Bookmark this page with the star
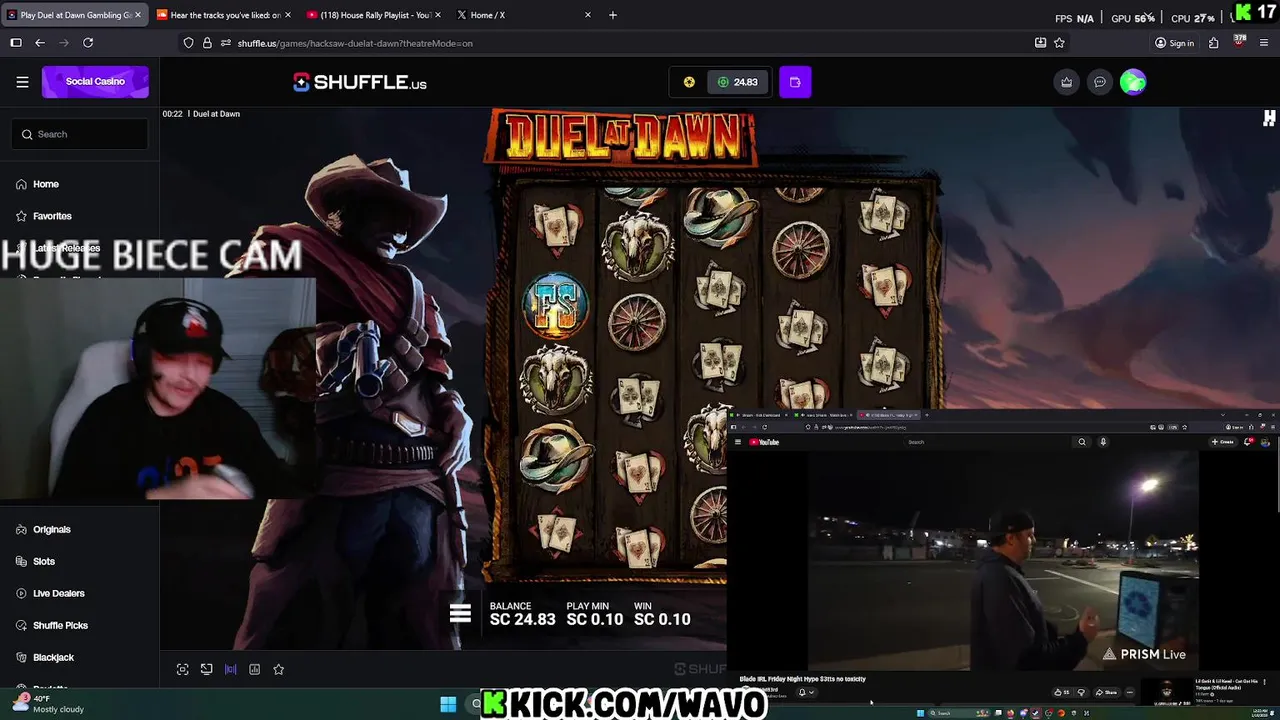The height and width of the screenshot is (720, 1280). point(1059,43)
